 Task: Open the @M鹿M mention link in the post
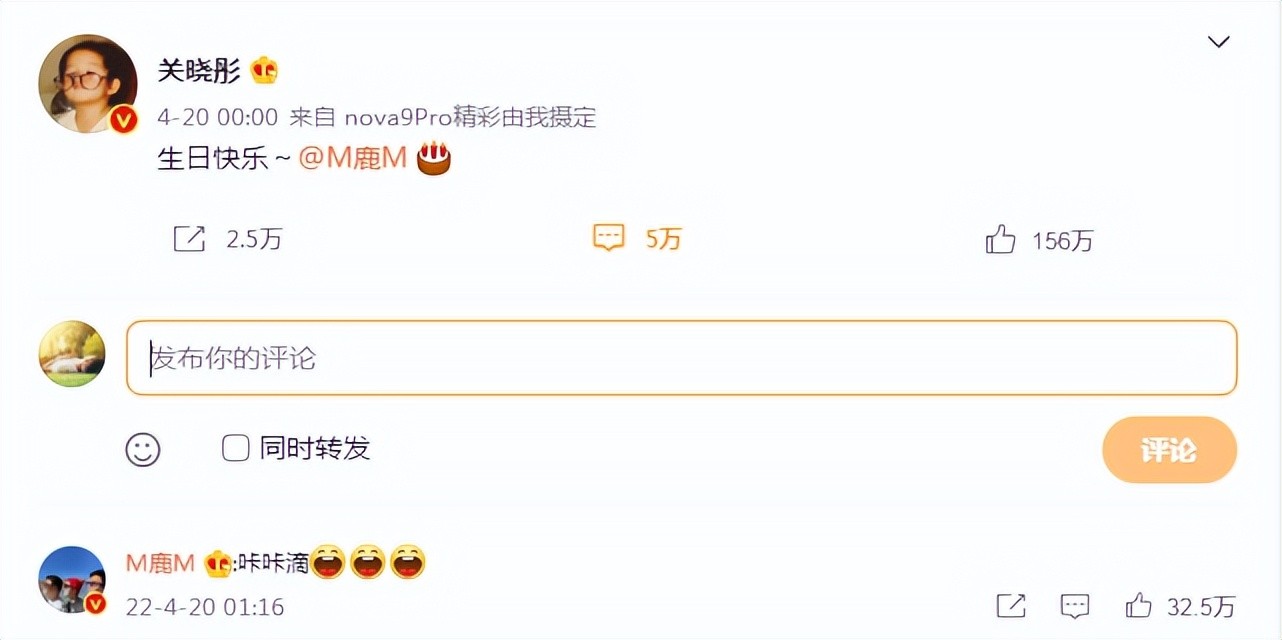point(353,159)
